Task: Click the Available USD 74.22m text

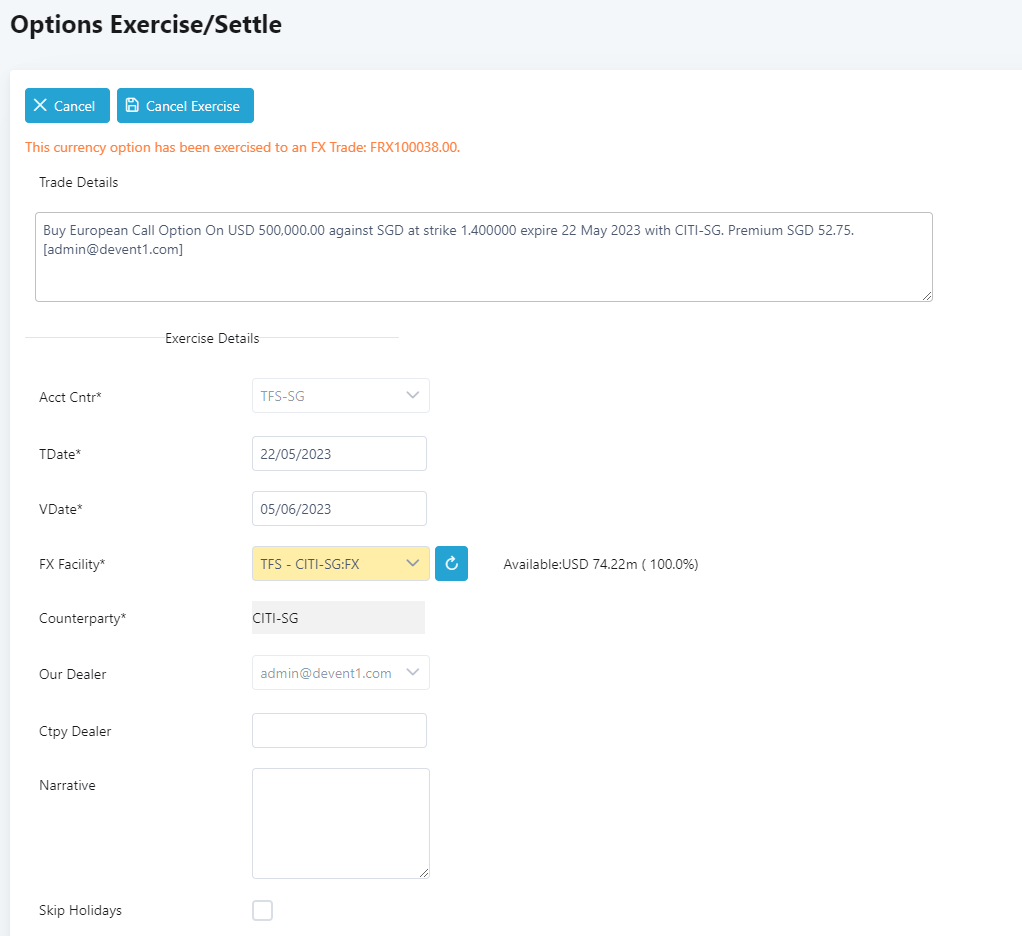Action: coord(600,564)
